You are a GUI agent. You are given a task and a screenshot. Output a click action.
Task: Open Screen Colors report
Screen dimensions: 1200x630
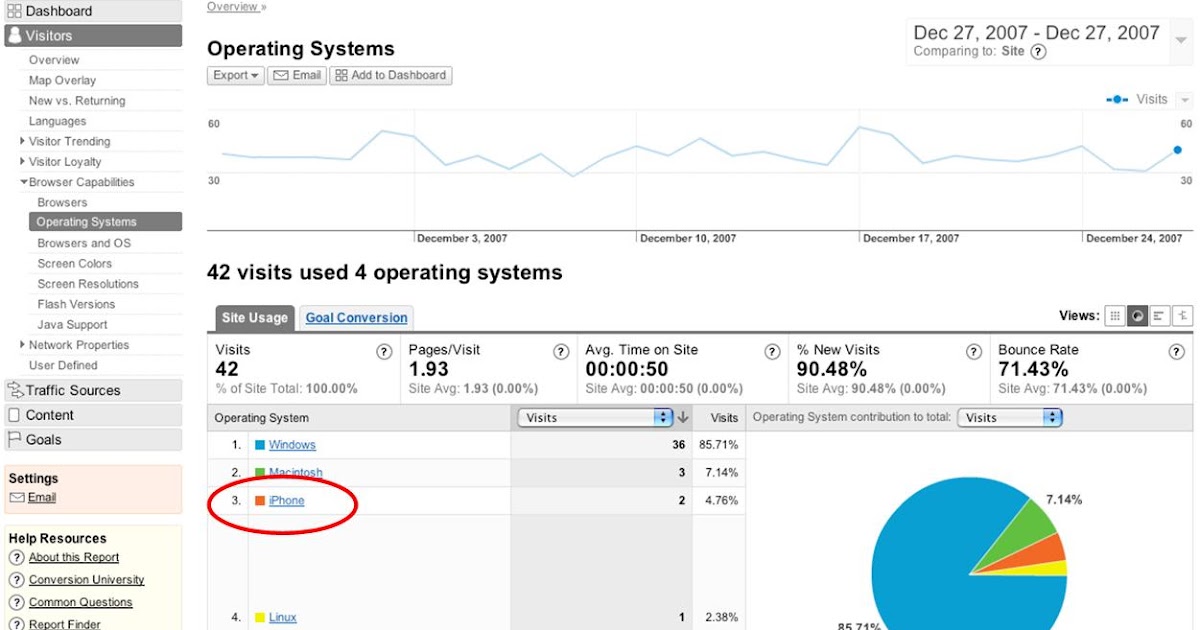(x=75, y=264)
